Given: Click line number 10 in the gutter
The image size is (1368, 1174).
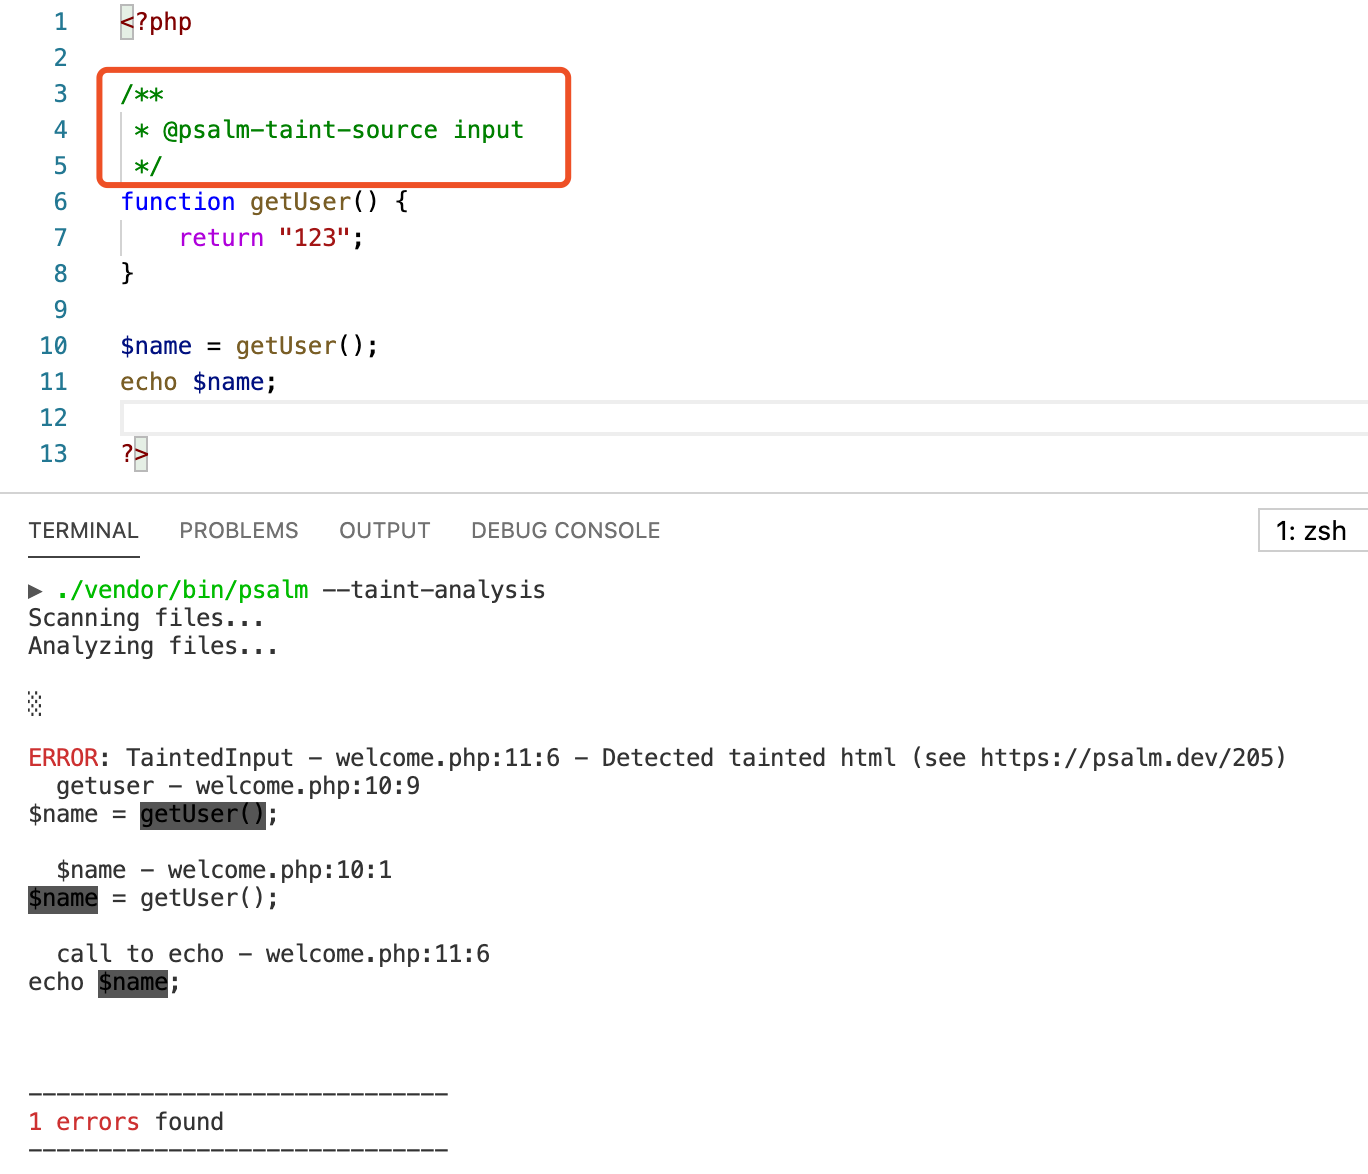Looking at the screenshot, I should tap(53, 346).
